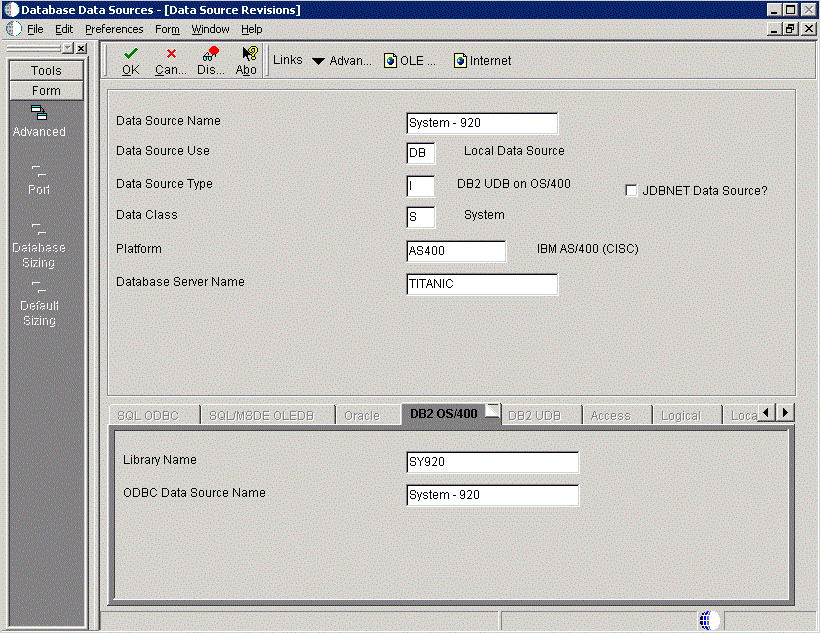Open the Preferences menu
The width and height of the screenshot is (820, 633).
click(114, 29)
